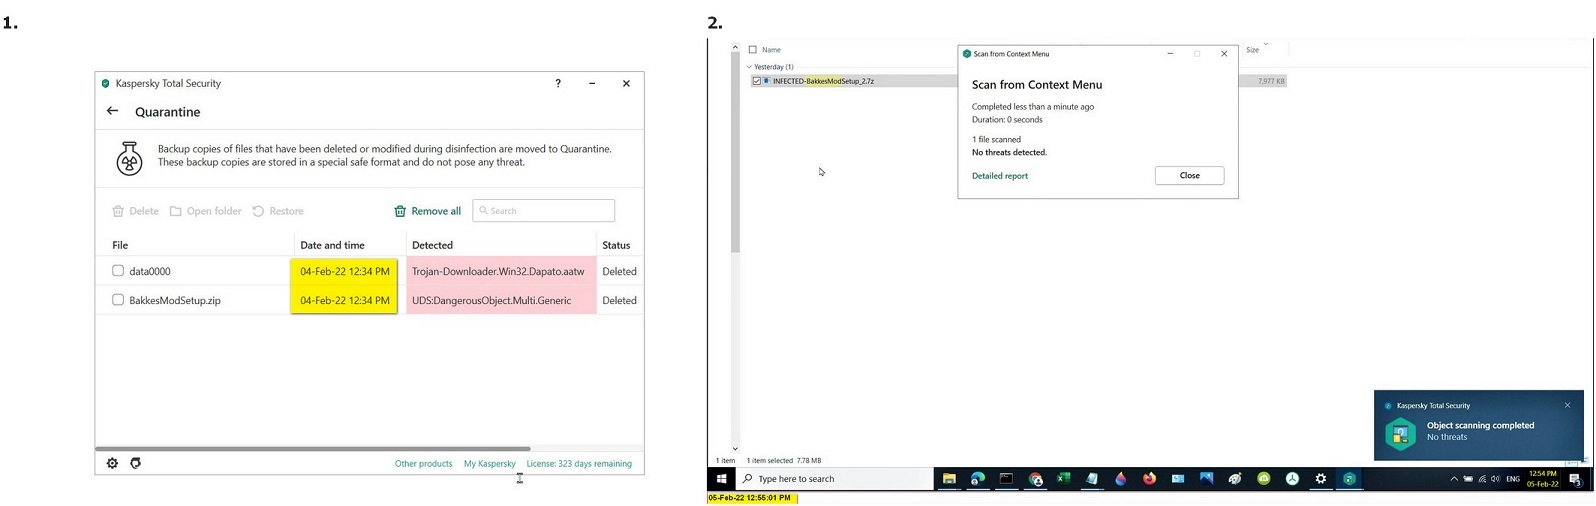The image size is (1596, 506).
Task: Toggle the select-all checkbox beside Name
Action: click(753, 49)
